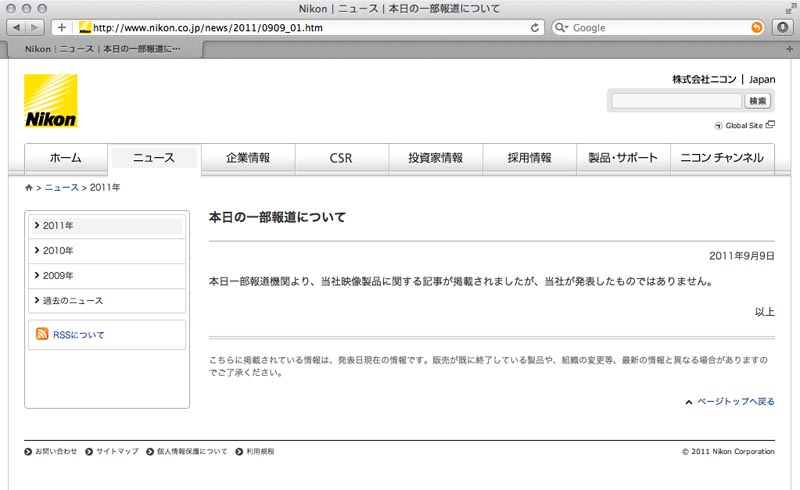Open the サイトマップ footer link
Viewport: 800px width, 490px height.
click(117, 452)
